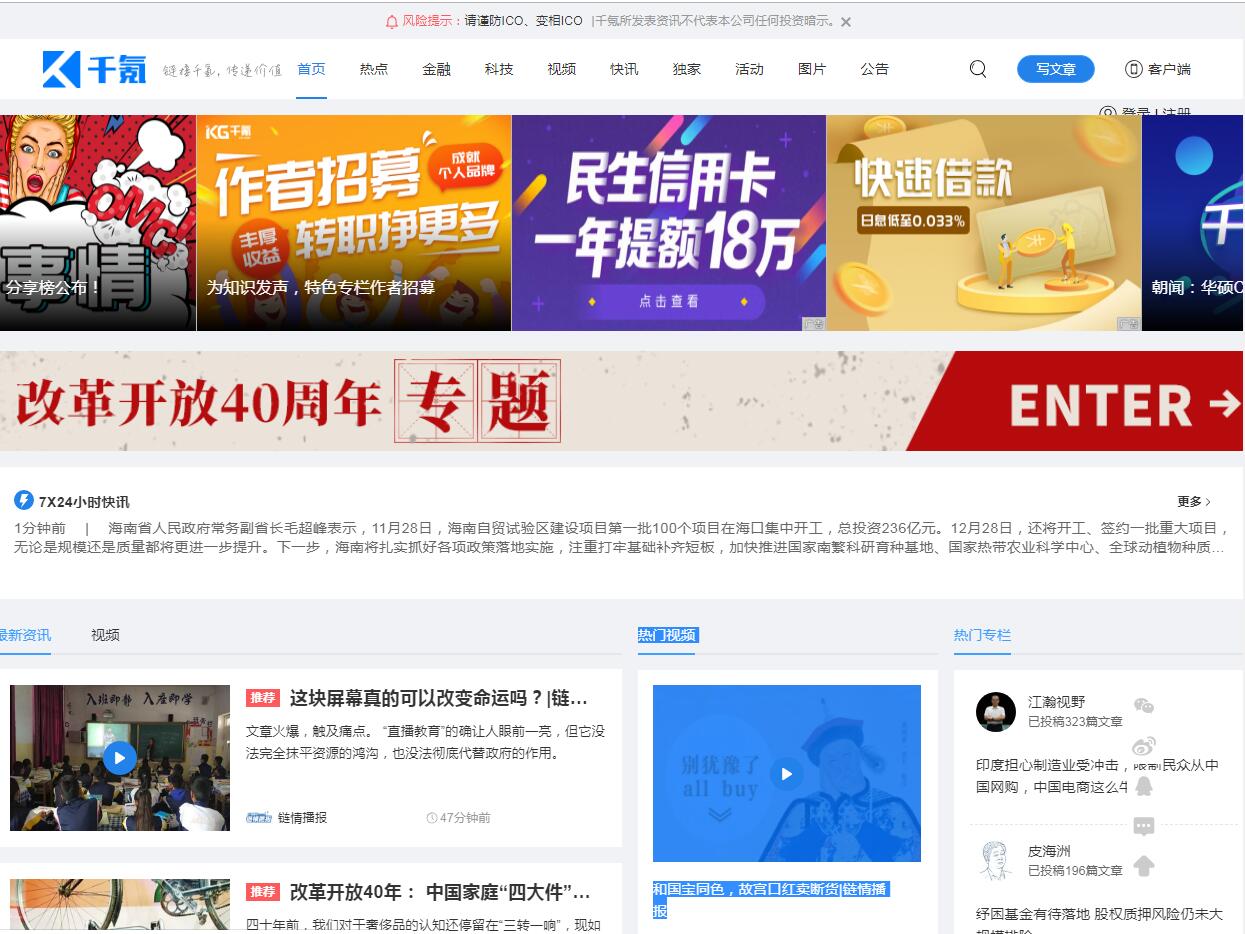1245x934 pixels.
Task: Open the 活动 nav item
Action: (x=749, y=69)
